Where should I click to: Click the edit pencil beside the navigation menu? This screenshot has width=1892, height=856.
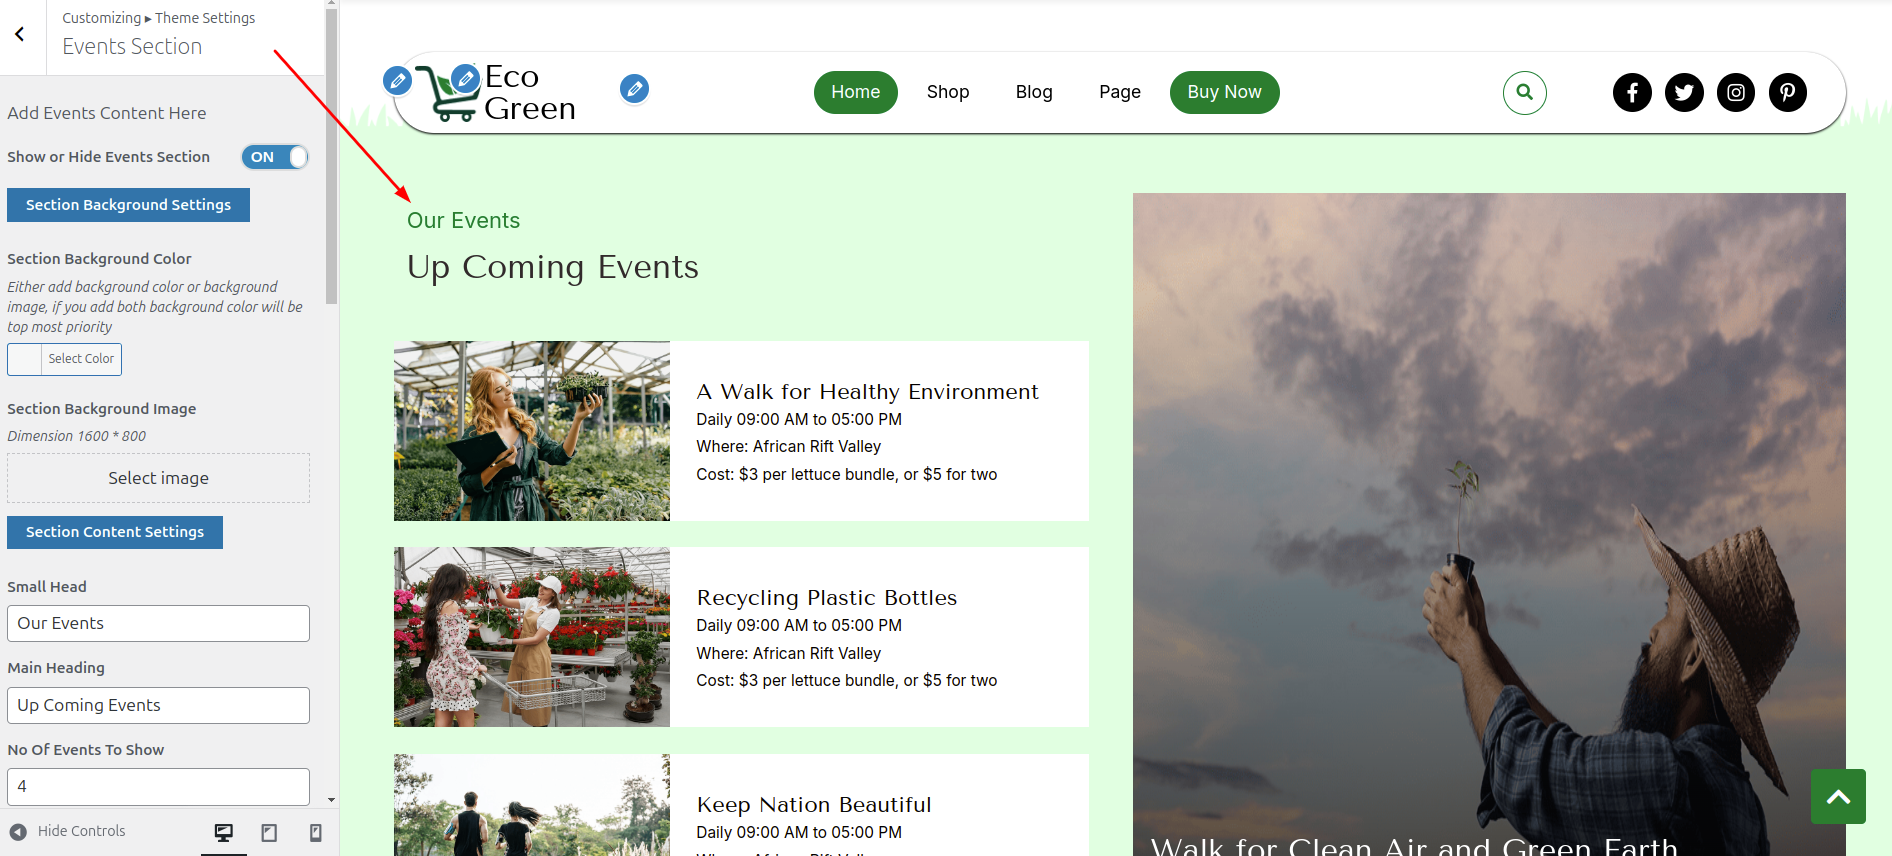(x=634, y=89)
